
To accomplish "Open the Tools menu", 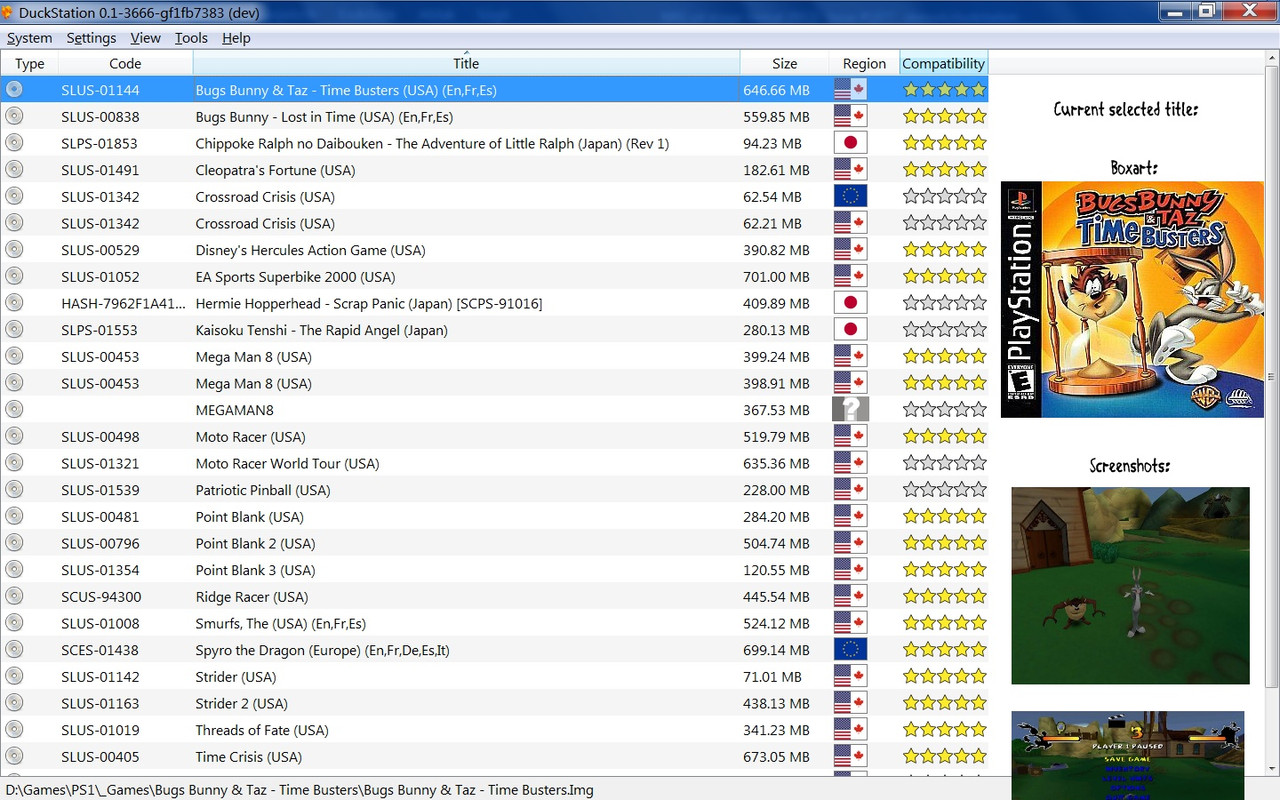I will pos(191,38).
